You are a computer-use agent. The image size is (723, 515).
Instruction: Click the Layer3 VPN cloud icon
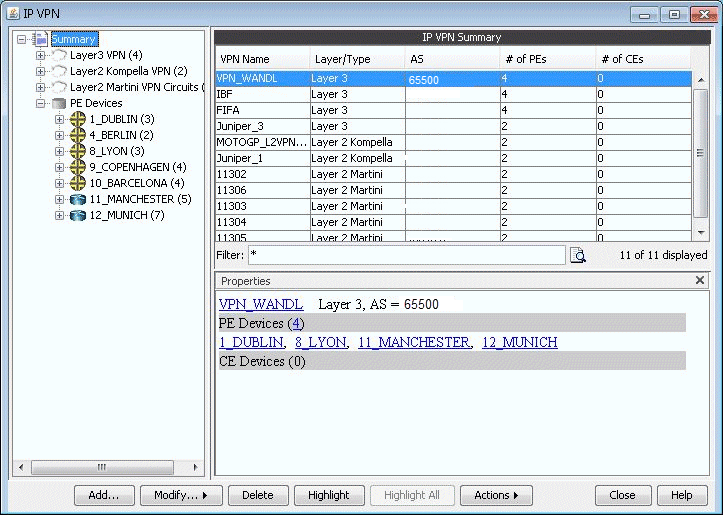(59, 55)
